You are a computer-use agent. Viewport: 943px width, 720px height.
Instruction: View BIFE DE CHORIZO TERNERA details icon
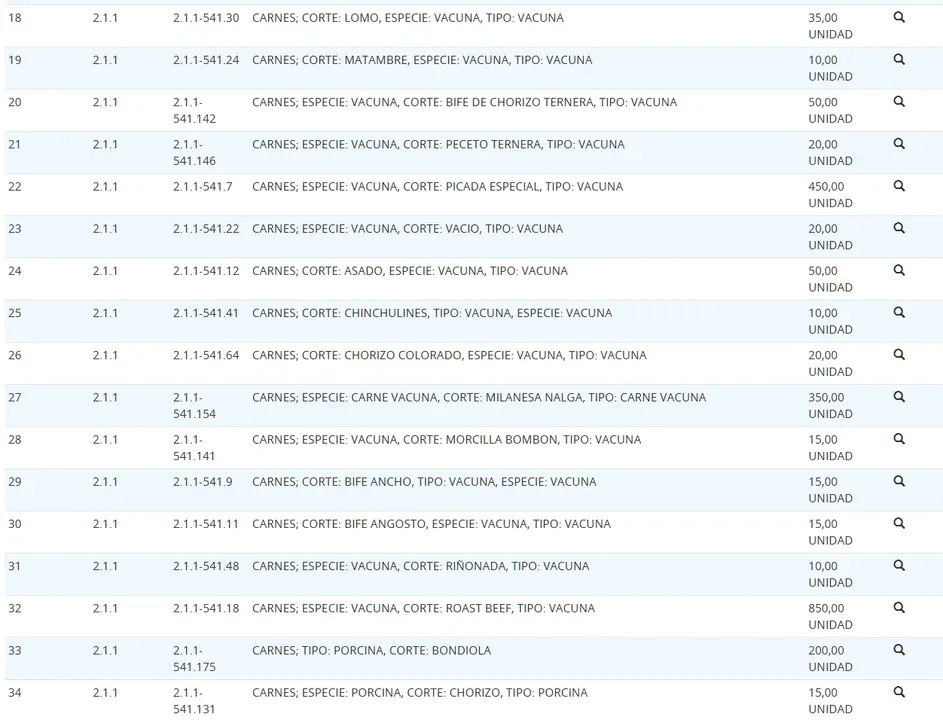(x=899, y=102)
